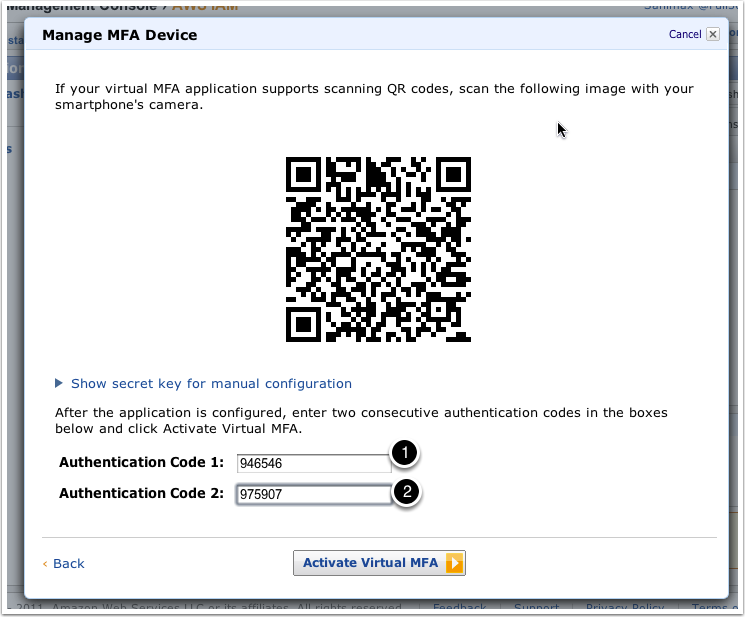Click the Cancel link in dialog header
The height and width of the screenshot is (617, 745).
click(x=685, y=34)
